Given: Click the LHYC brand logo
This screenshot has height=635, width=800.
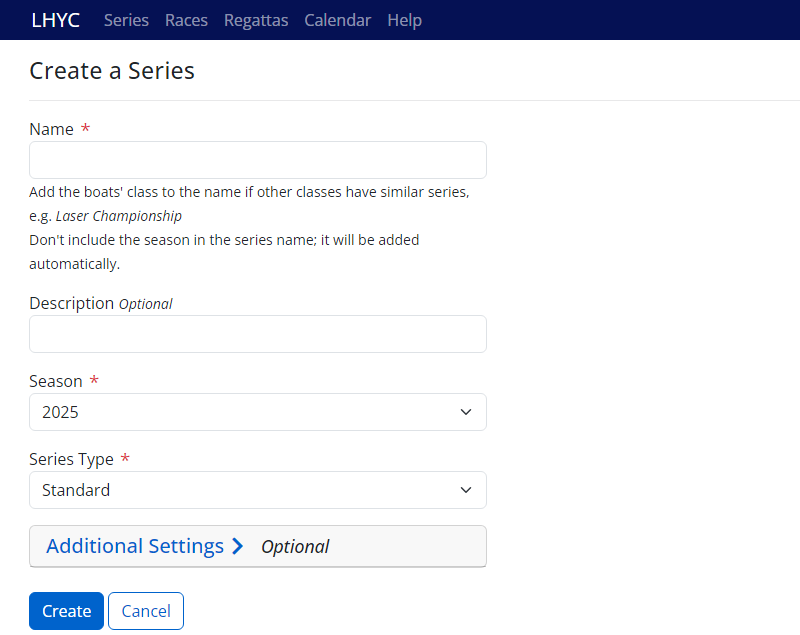Looking at the screenshot, I should pyautogui.click(x=55, y=19).
